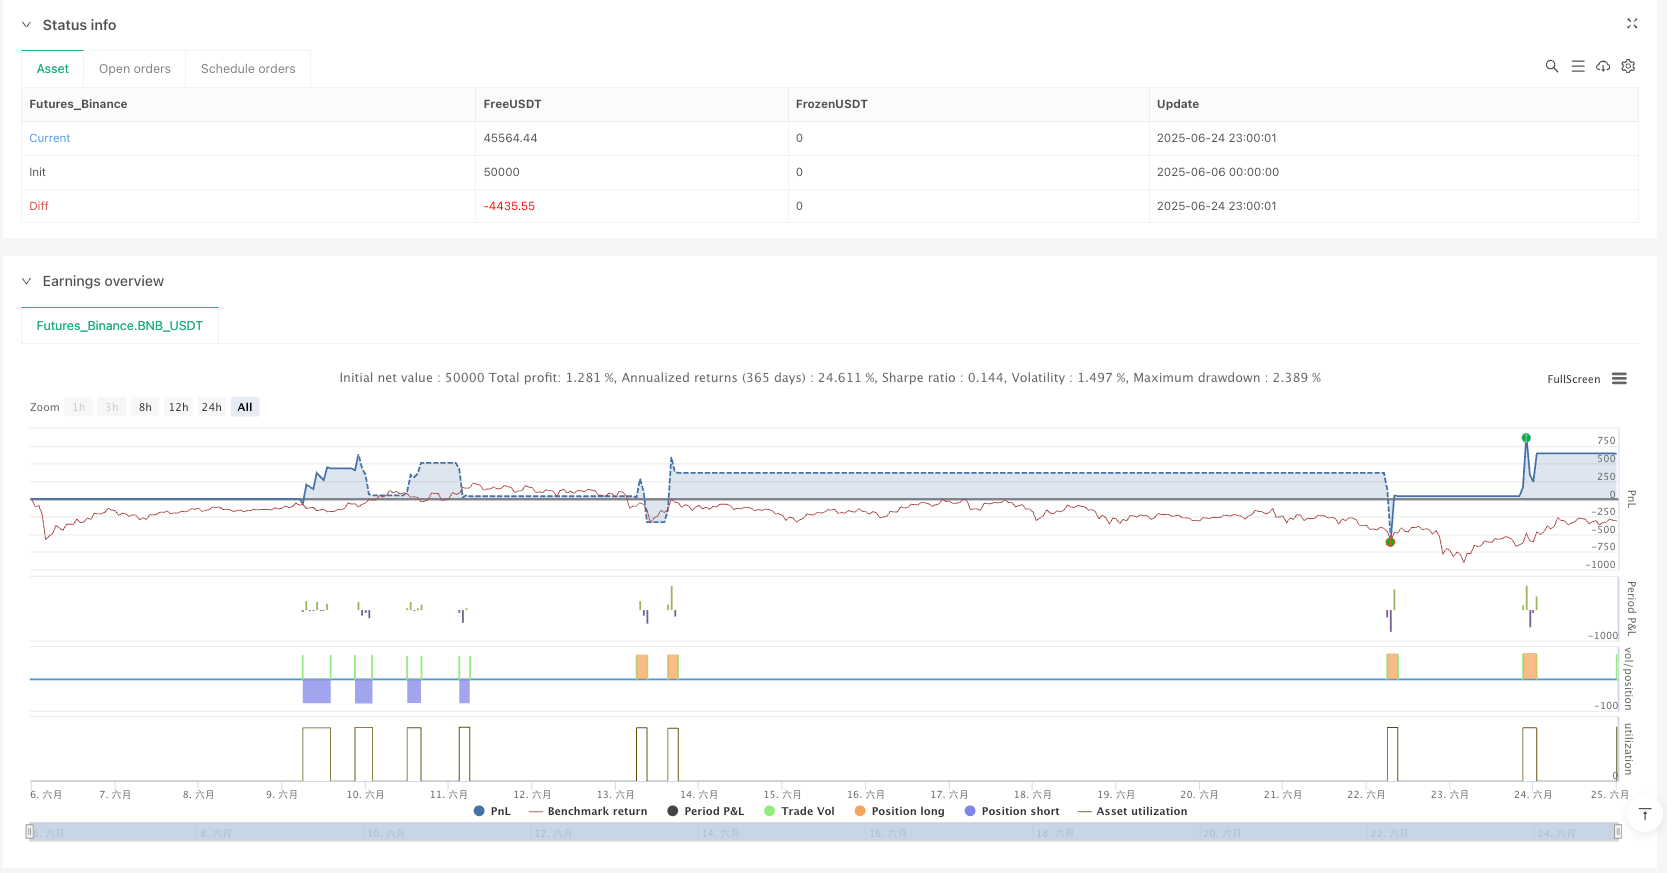Image resolution: width=1667 pixels, height=873 pixels.
Task: Select the 12h zoom range
Action: tap(178, 407)
